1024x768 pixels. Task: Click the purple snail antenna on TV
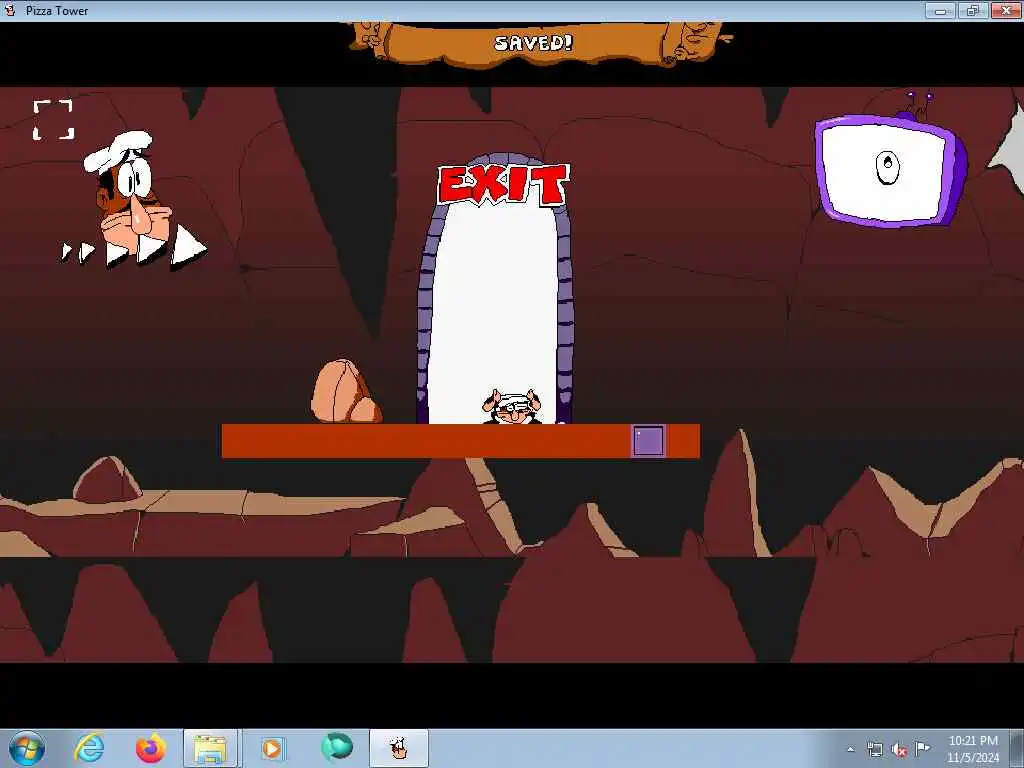(920, 104)
